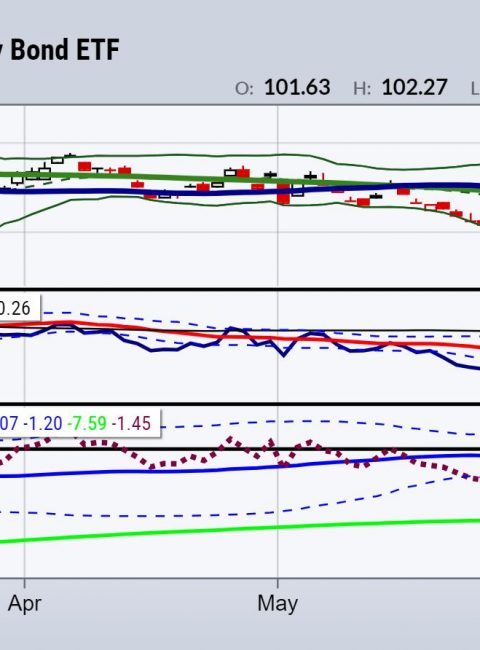This screenshot has width=480, height=650.
Task: Click the Bond ETF chart title
Action: click(x=60, y=50)
